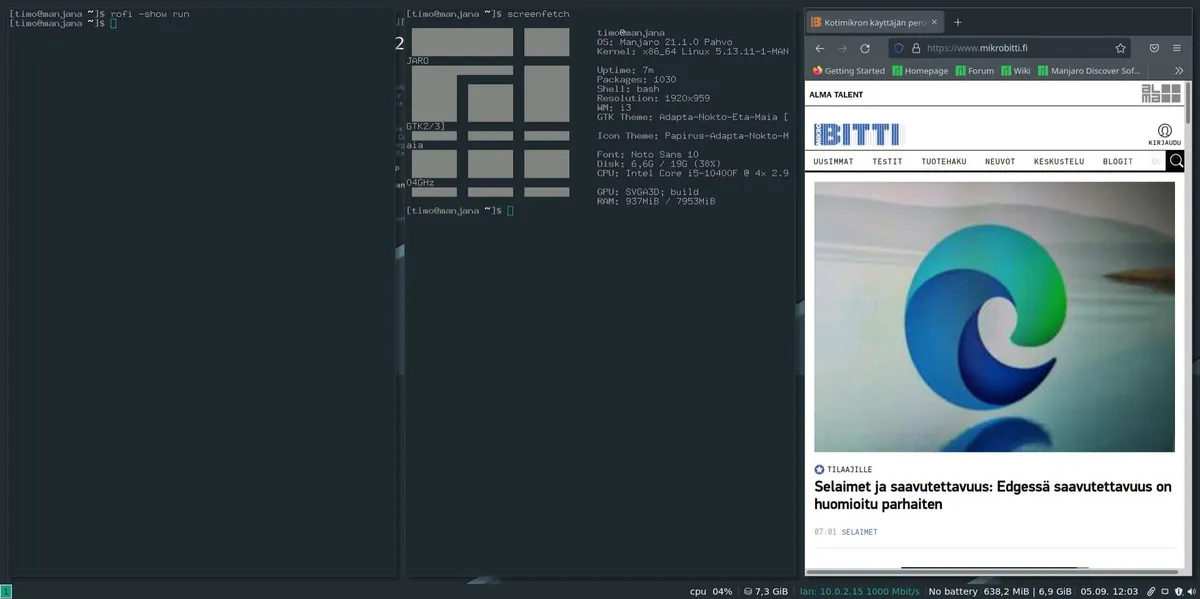Click the padlock site security icon

coord(916,48)
